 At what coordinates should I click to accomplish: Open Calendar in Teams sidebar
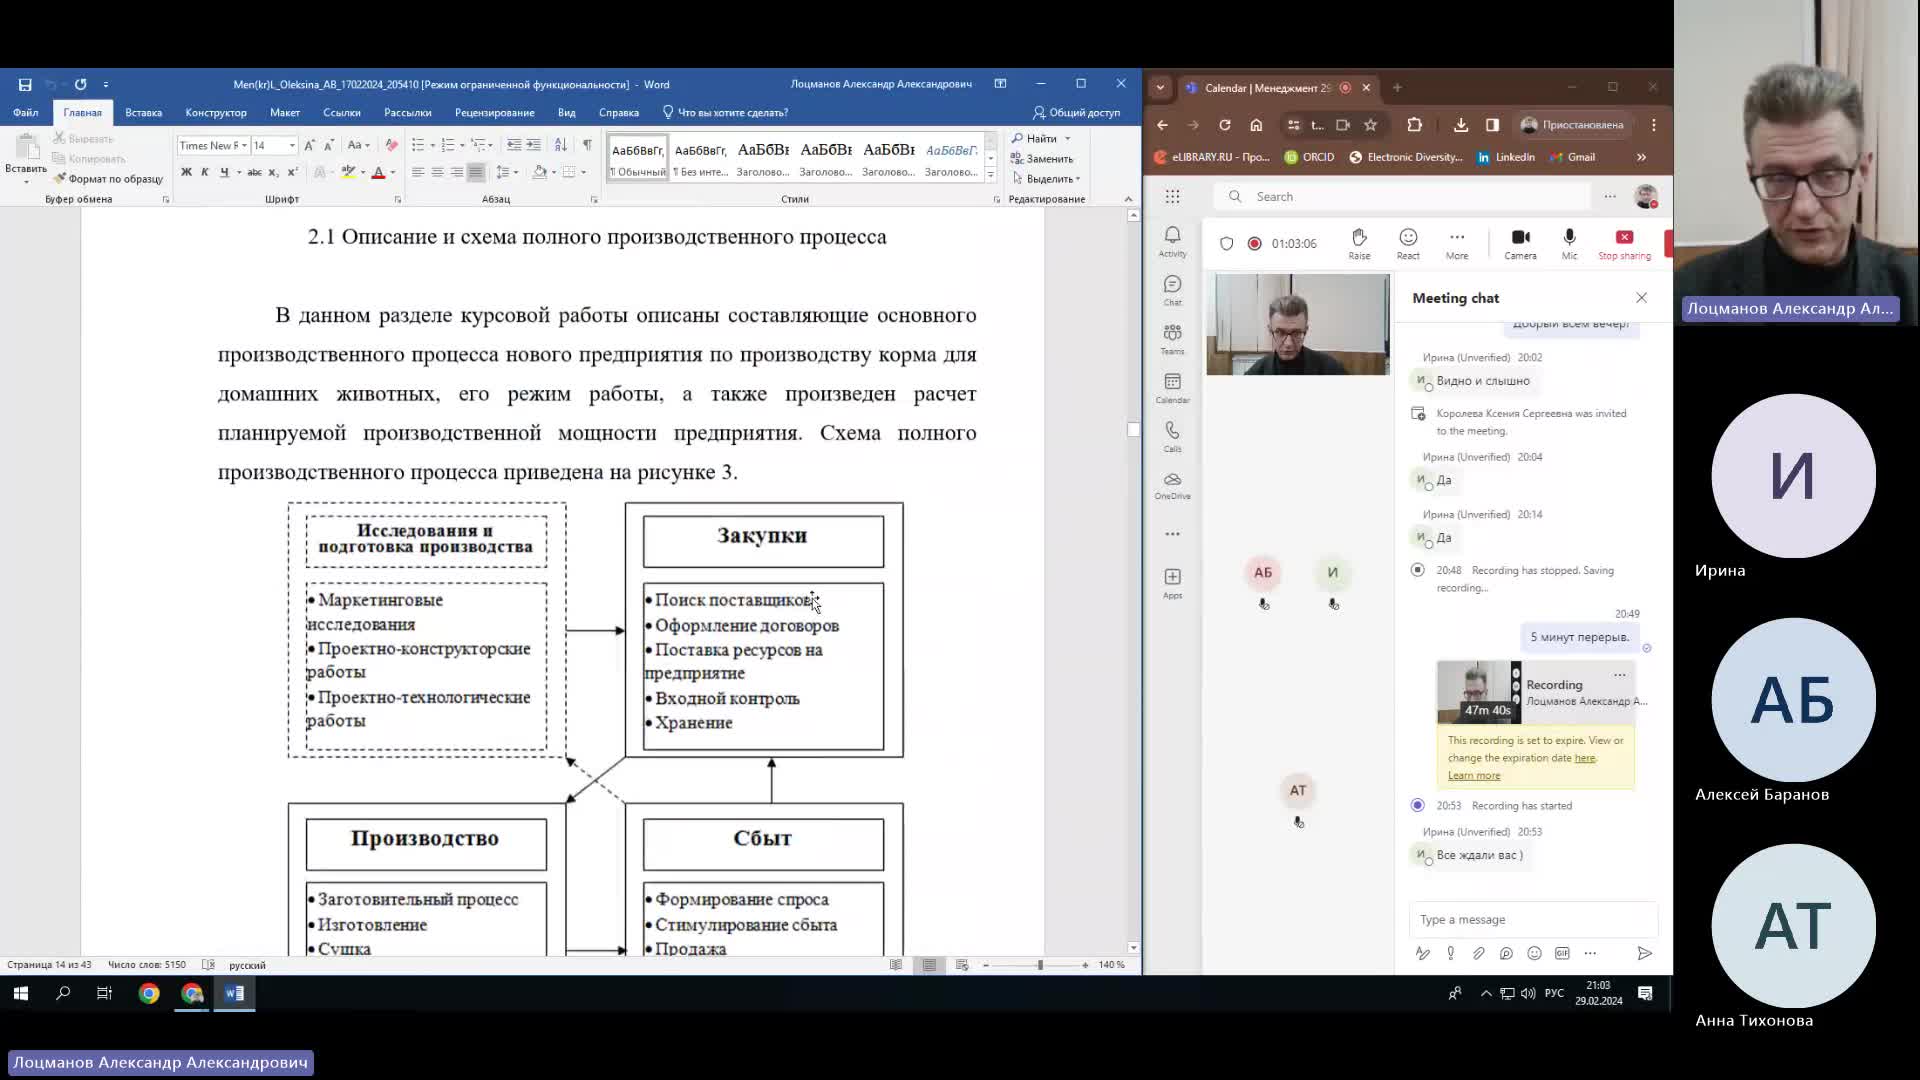(x=1172, y=388)
